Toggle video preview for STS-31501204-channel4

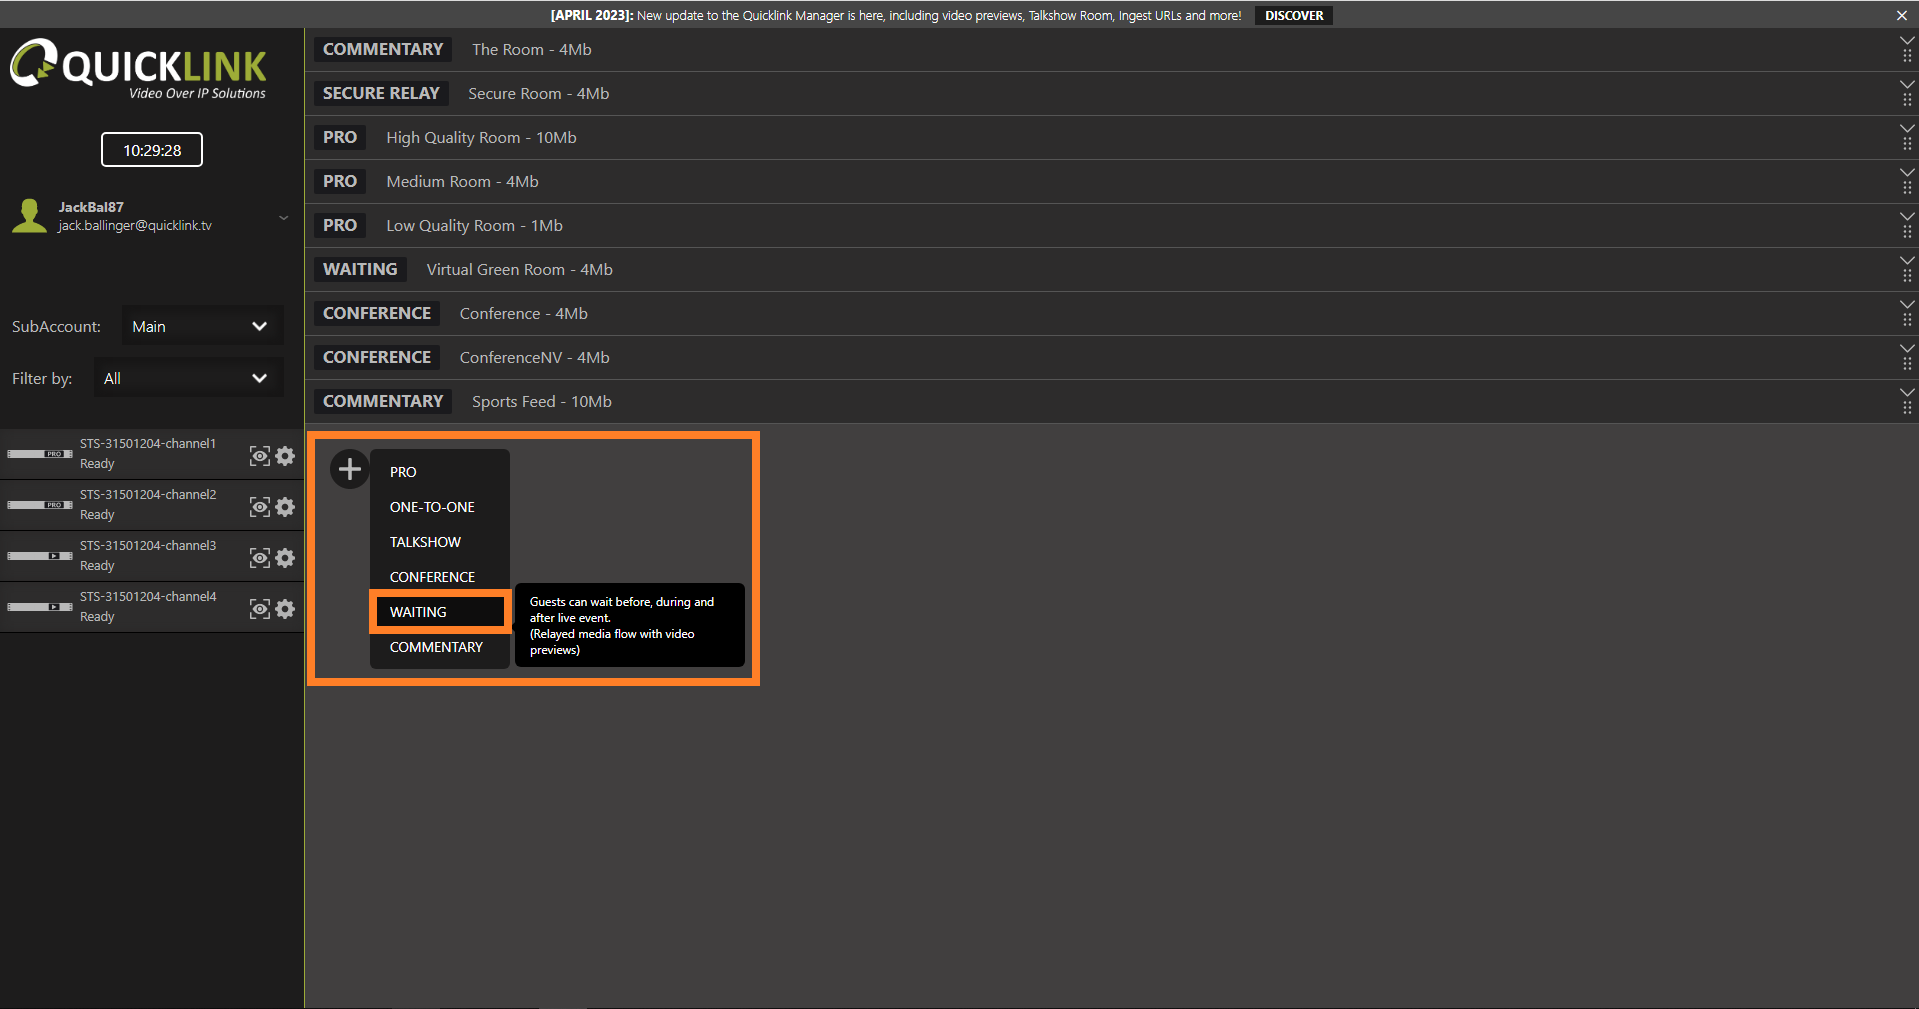point(259,609)
